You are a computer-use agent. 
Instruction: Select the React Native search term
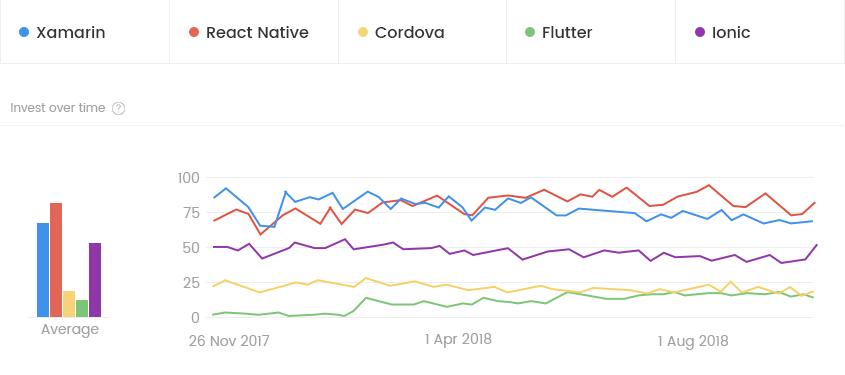[x=257, y=33]
